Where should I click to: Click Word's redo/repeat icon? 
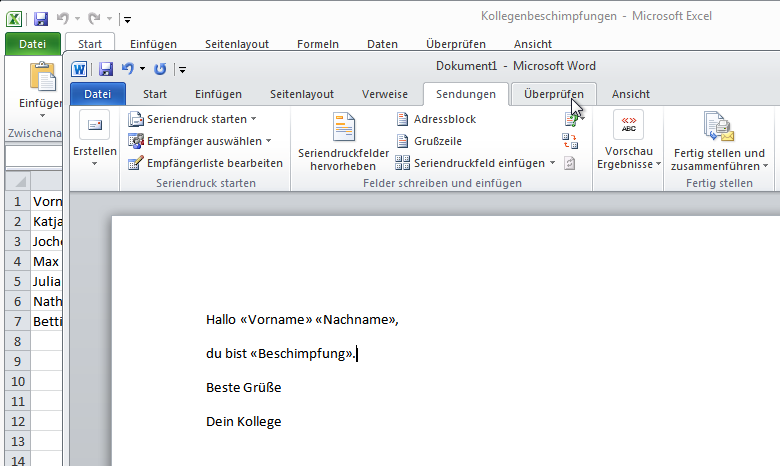[160, 69]
